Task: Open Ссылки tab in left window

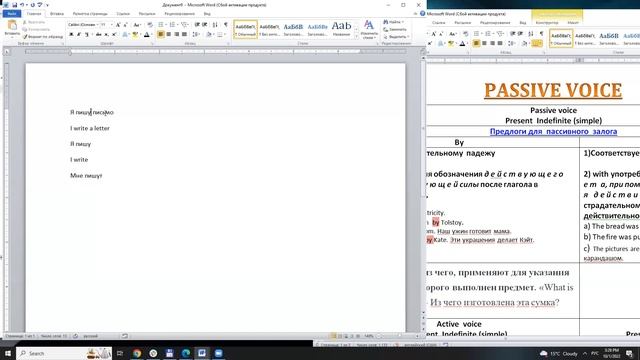Action: [x=123, y=13]
